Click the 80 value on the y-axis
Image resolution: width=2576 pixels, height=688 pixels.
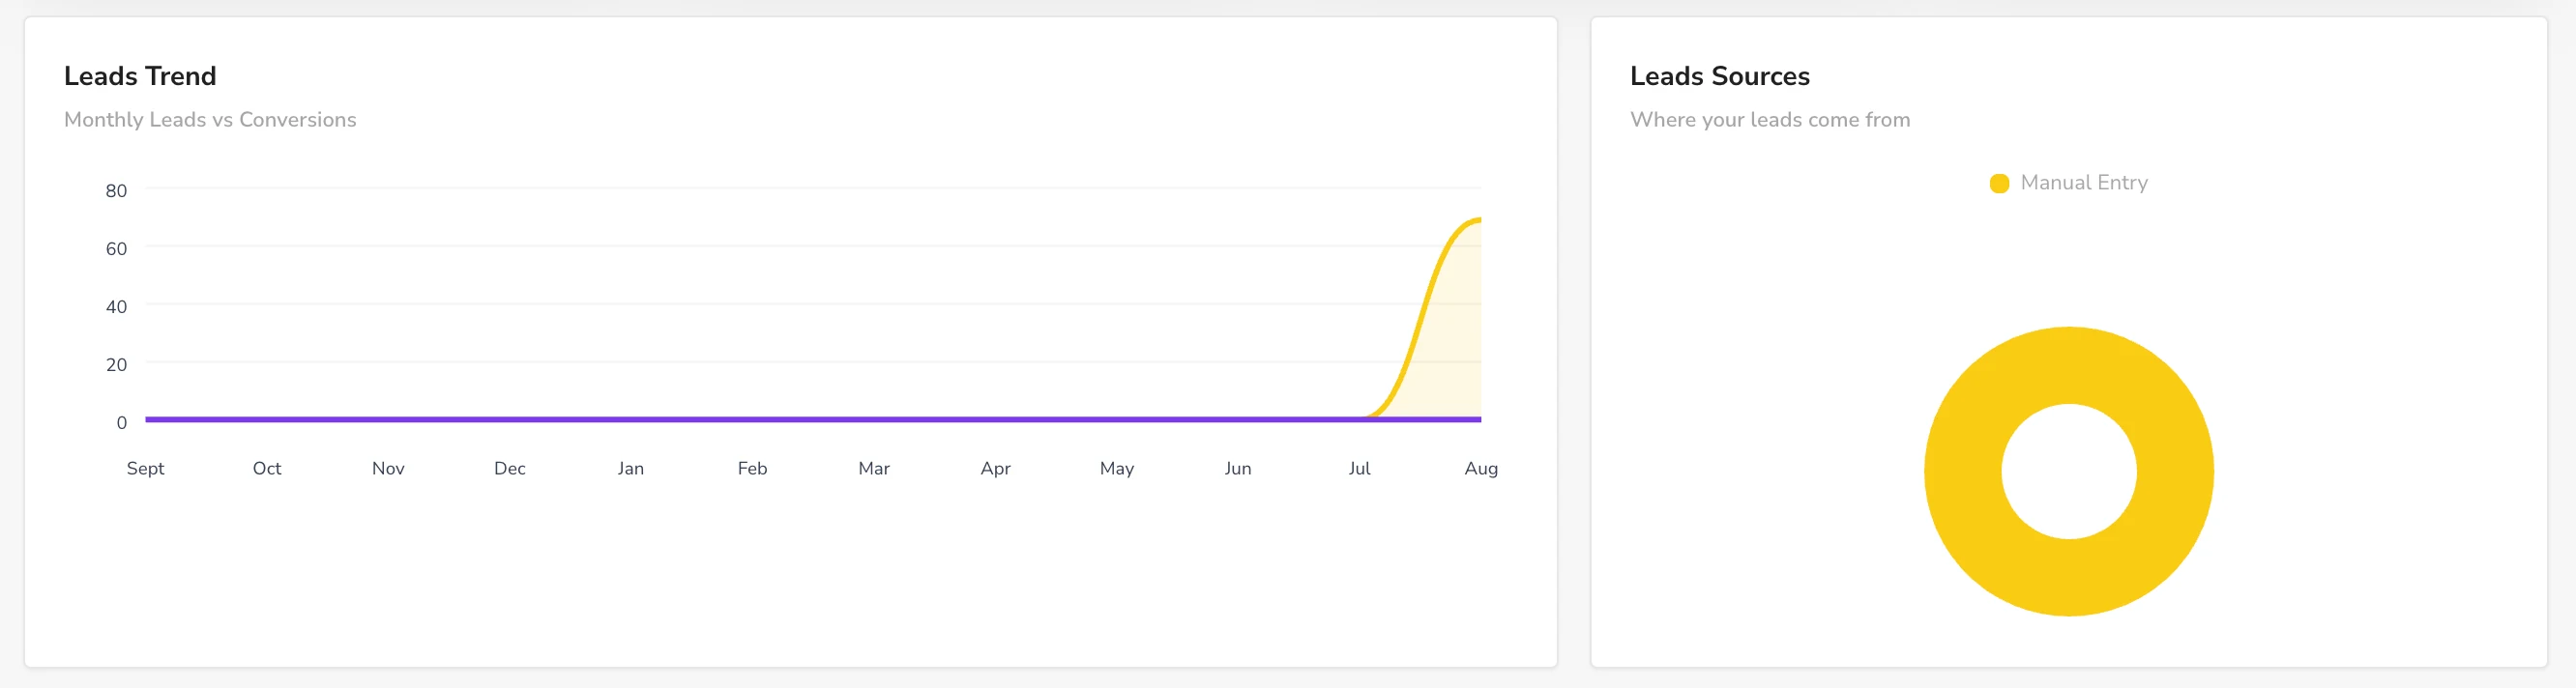tap(116, 190)
